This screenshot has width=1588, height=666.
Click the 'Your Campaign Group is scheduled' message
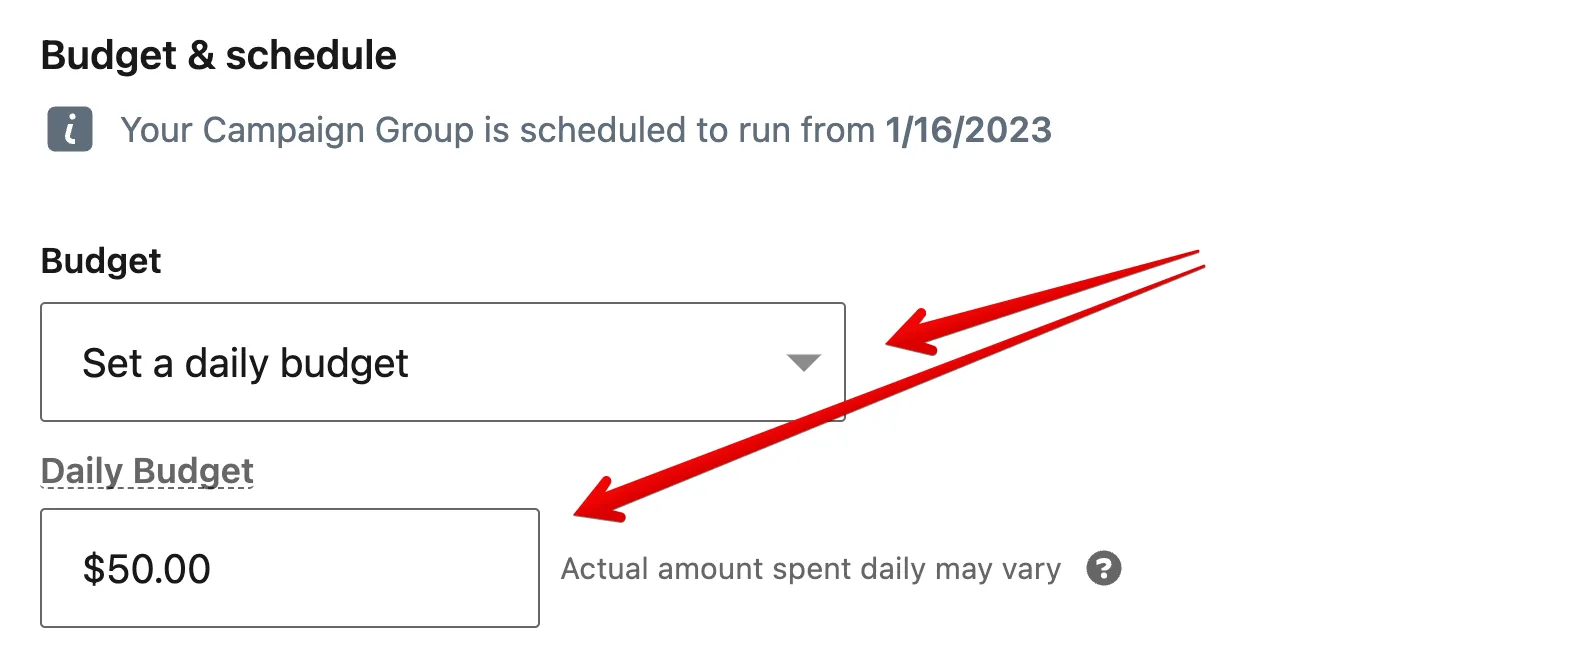point(500,130)
